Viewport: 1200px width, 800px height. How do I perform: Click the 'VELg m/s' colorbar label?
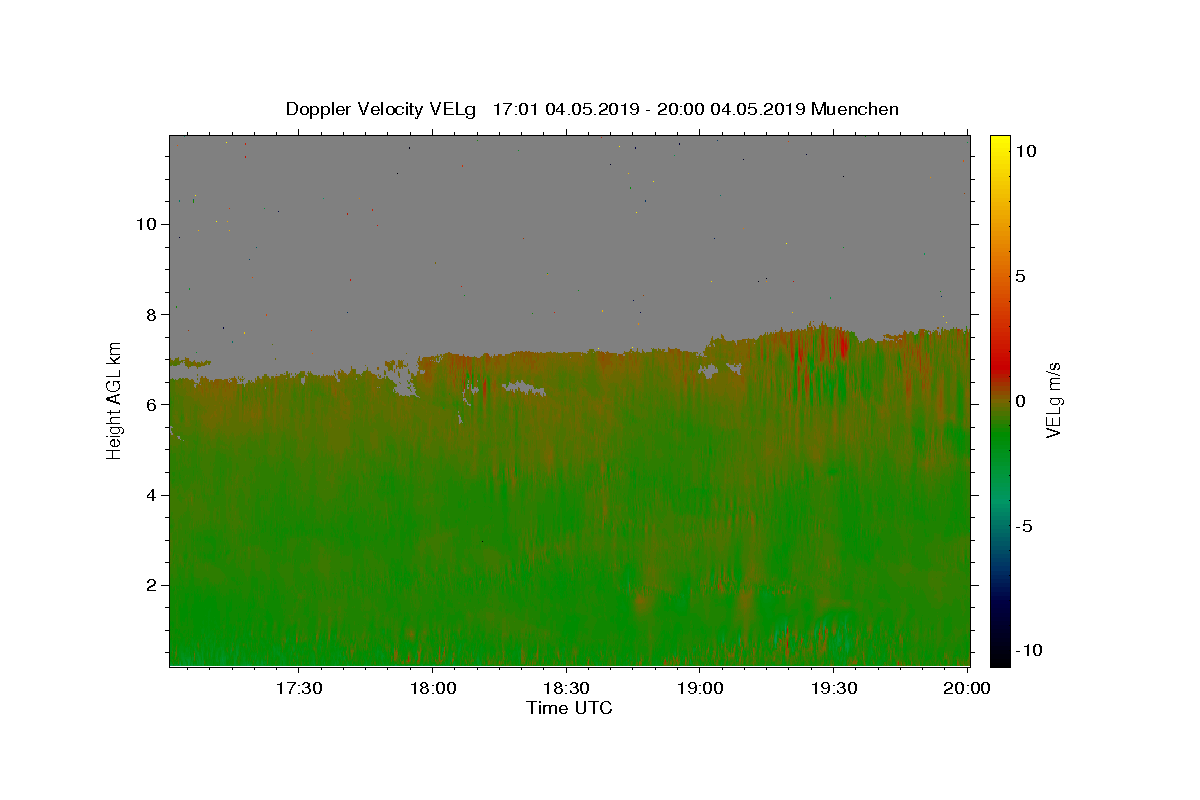click(1053, 400)
